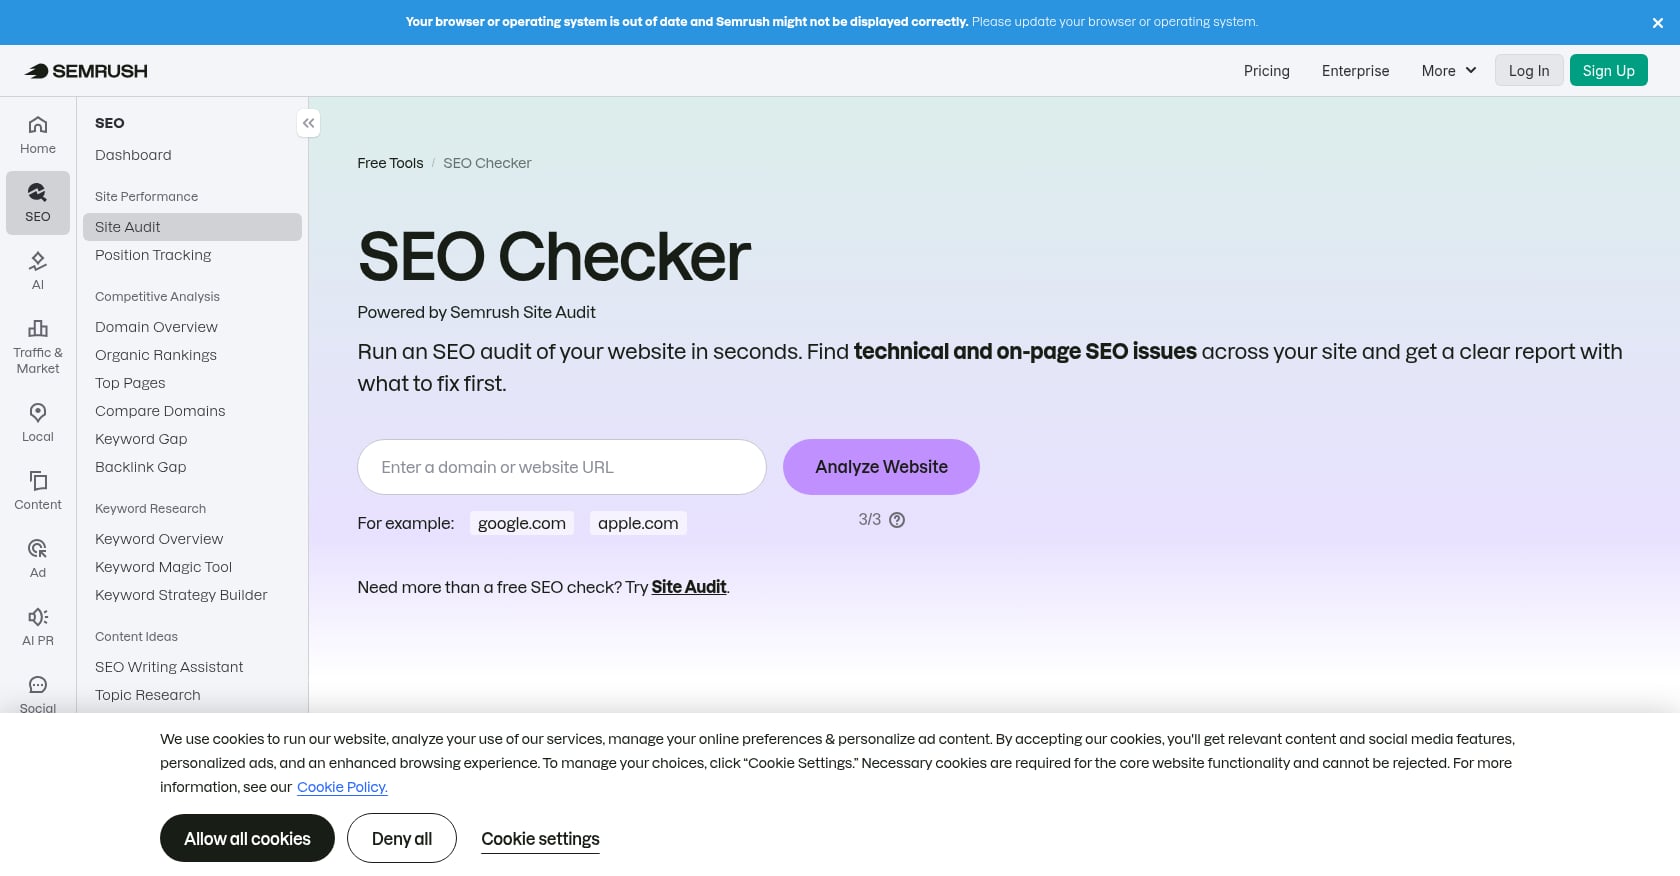This screenshot has width=1680, height=876.
Task: Open the AI PR sidebar icon
Action: coord(38,627)
